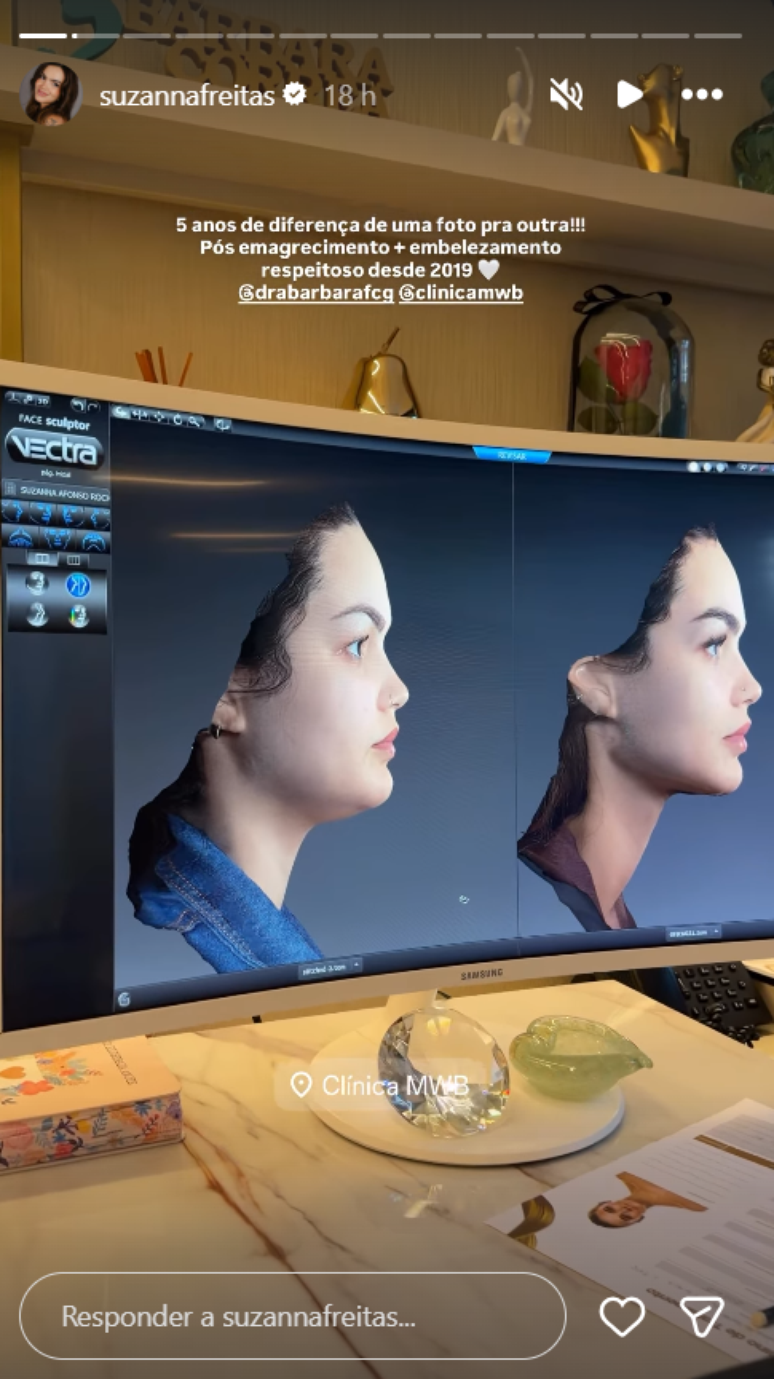Unmute the story audio
The width and height of the screenshot is (774, 1379).
566,95
